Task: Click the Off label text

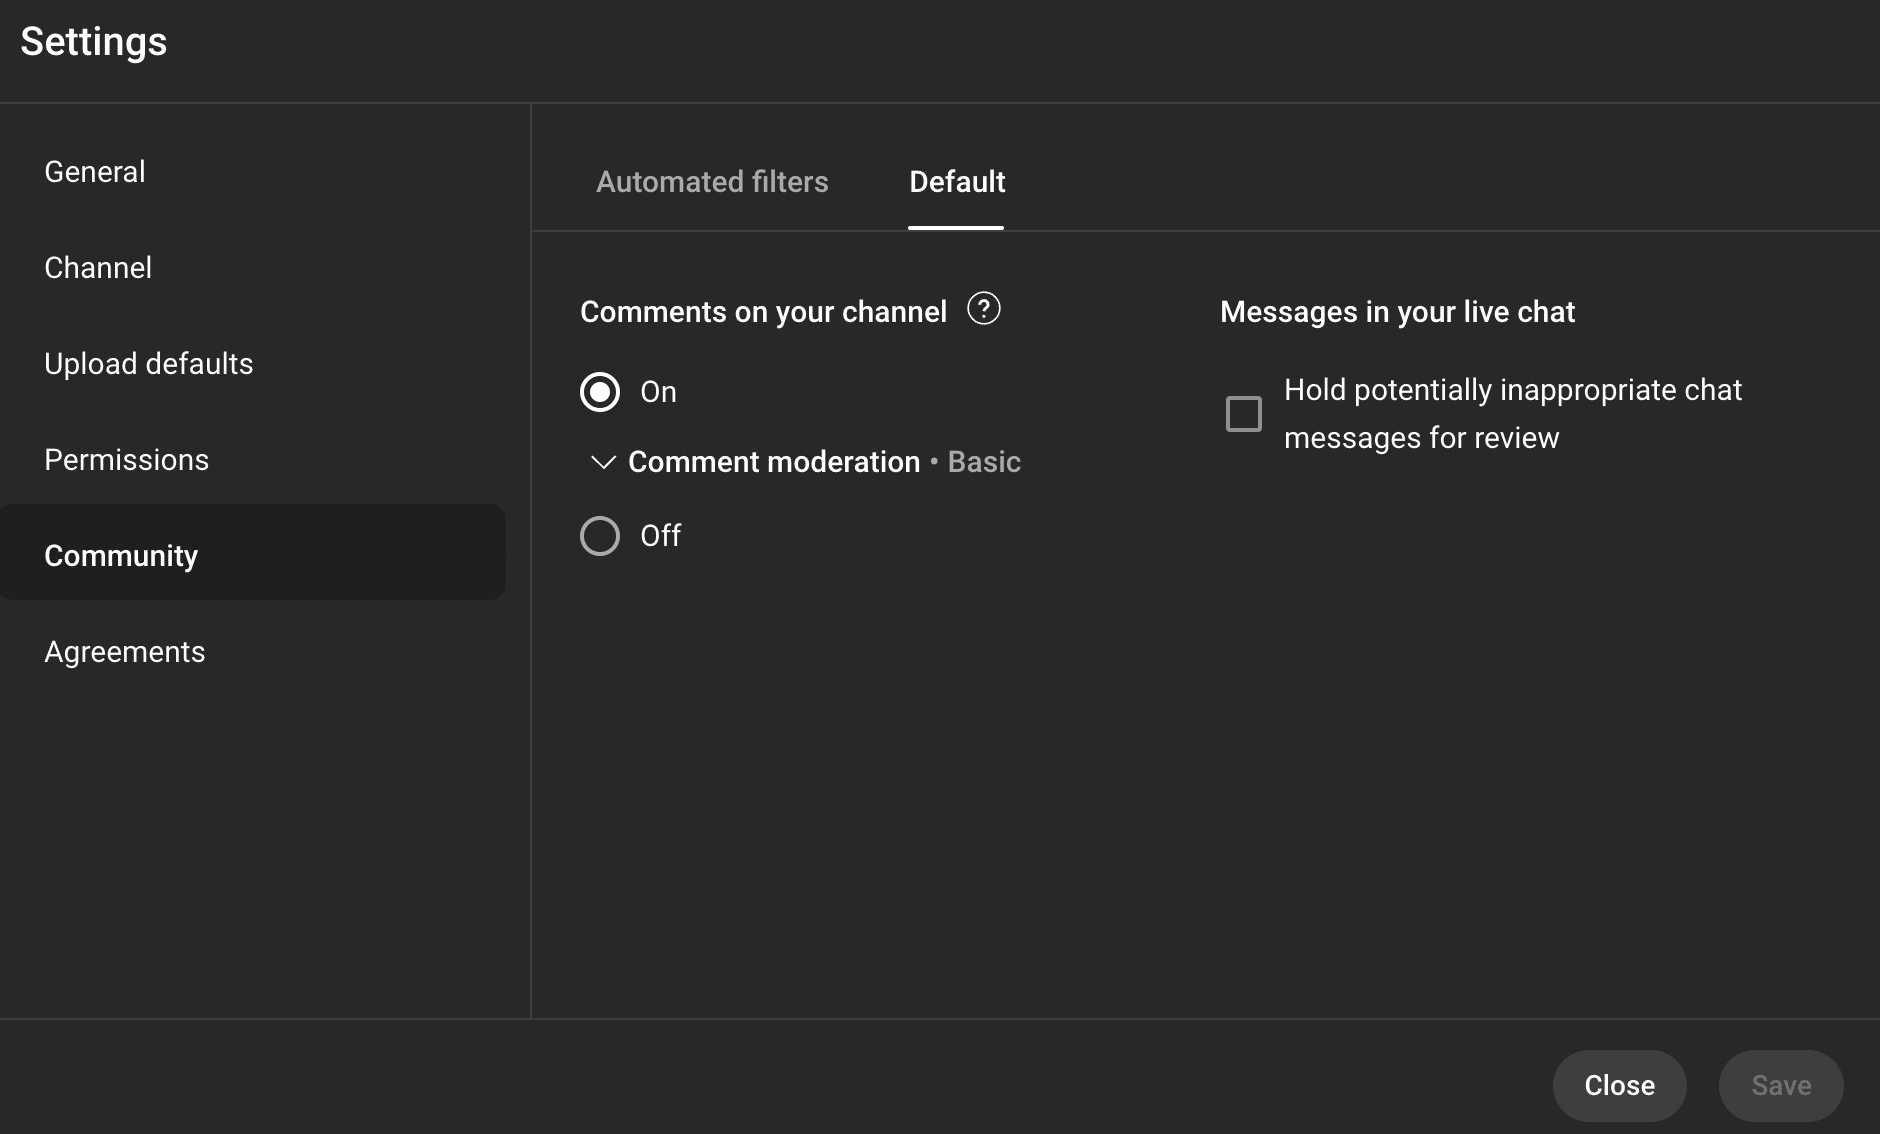Action: tap(660, 536)
